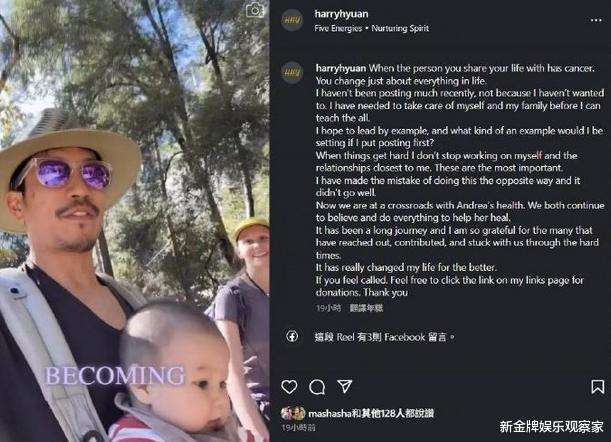Save the post with bookmark icon
The image size is (611, 442).
[x=598, y=387]
